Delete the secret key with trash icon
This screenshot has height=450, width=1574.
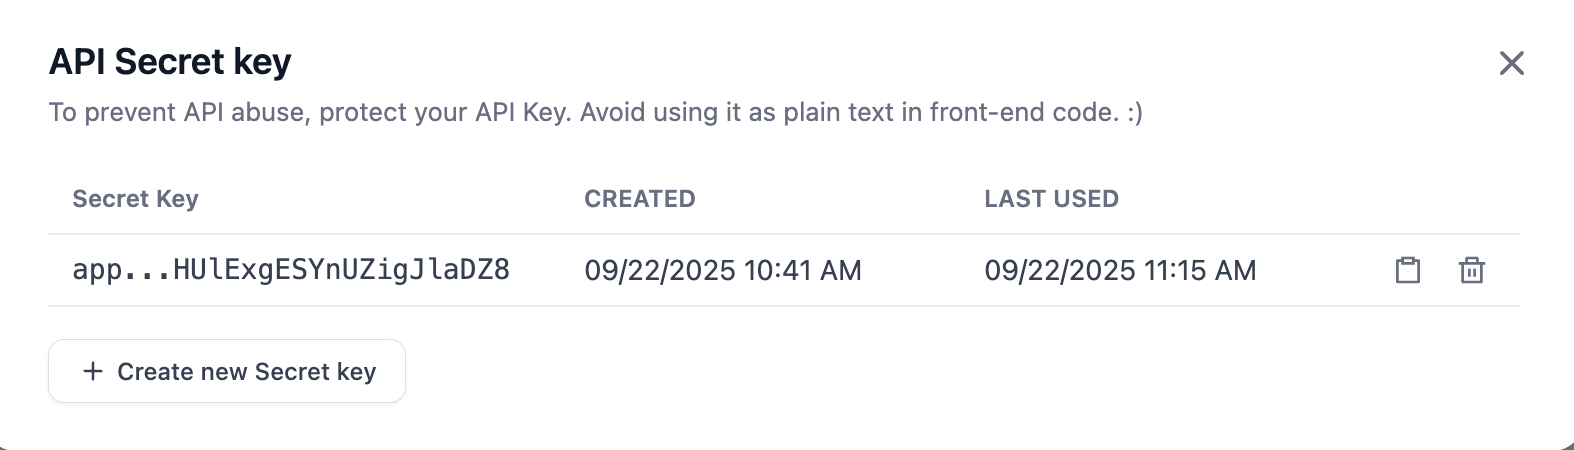coord(1472,270)
